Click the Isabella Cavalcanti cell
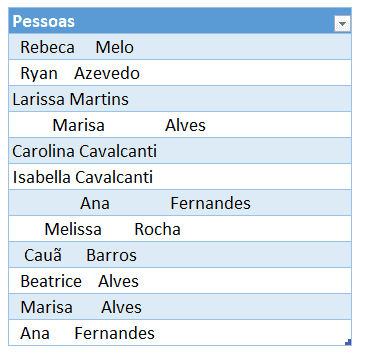This screenshot has height=363, width=367. (180, 177)
